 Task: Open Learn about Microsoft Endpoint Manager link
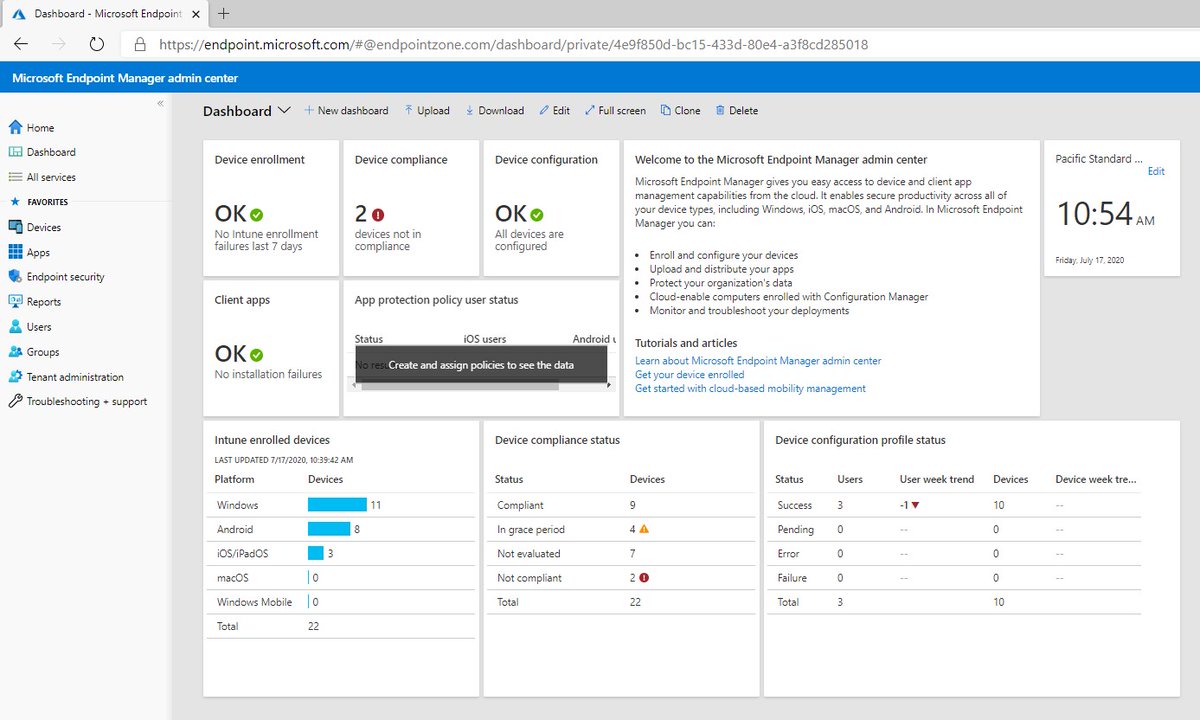click(x=758, y=361)
